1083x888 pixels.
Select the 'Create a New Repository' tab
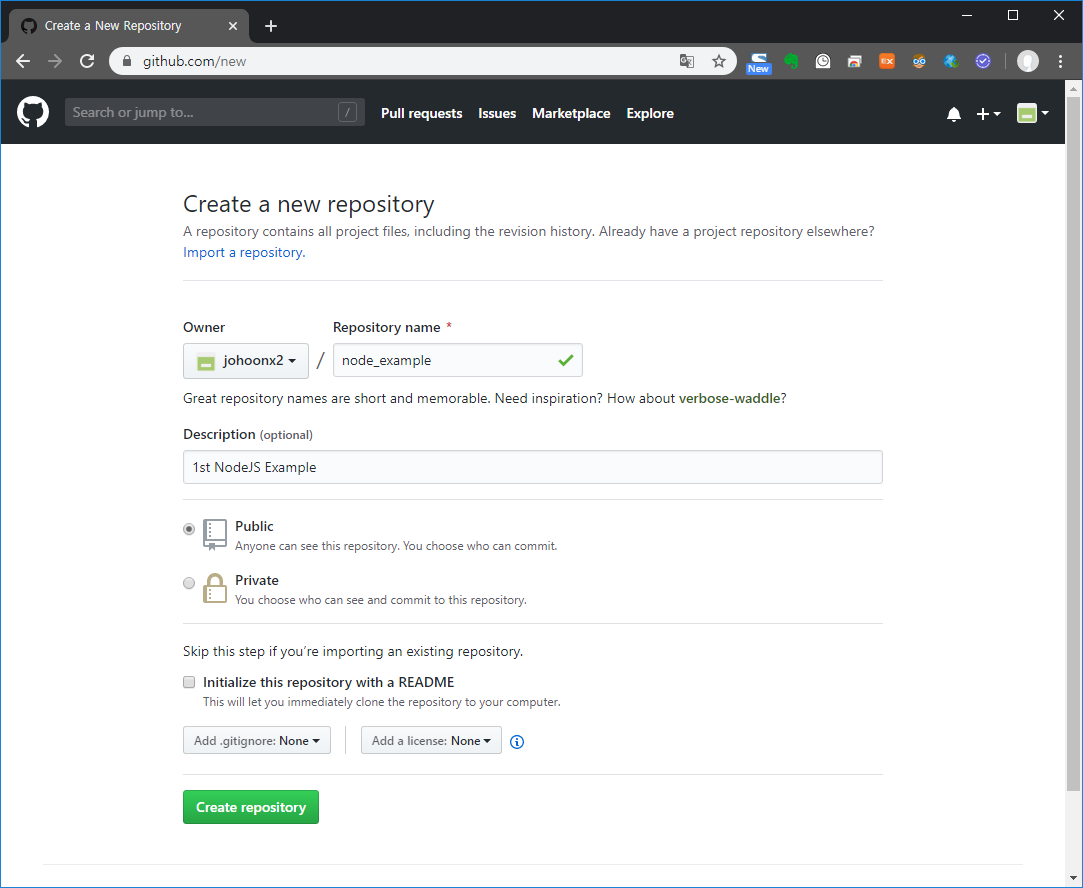tap(128, 26)
